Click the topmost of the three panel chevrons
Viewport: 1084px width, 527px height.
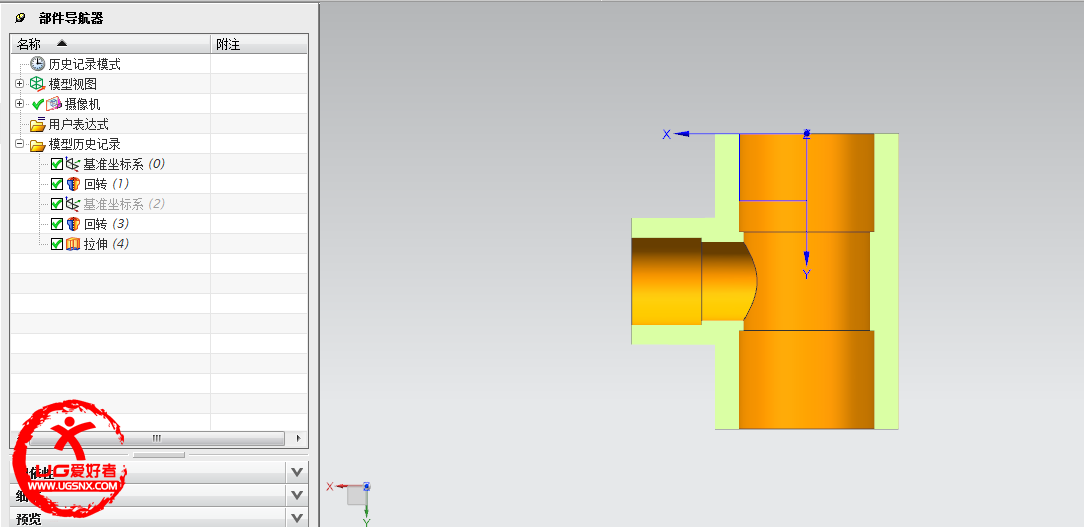pos(297,472)
